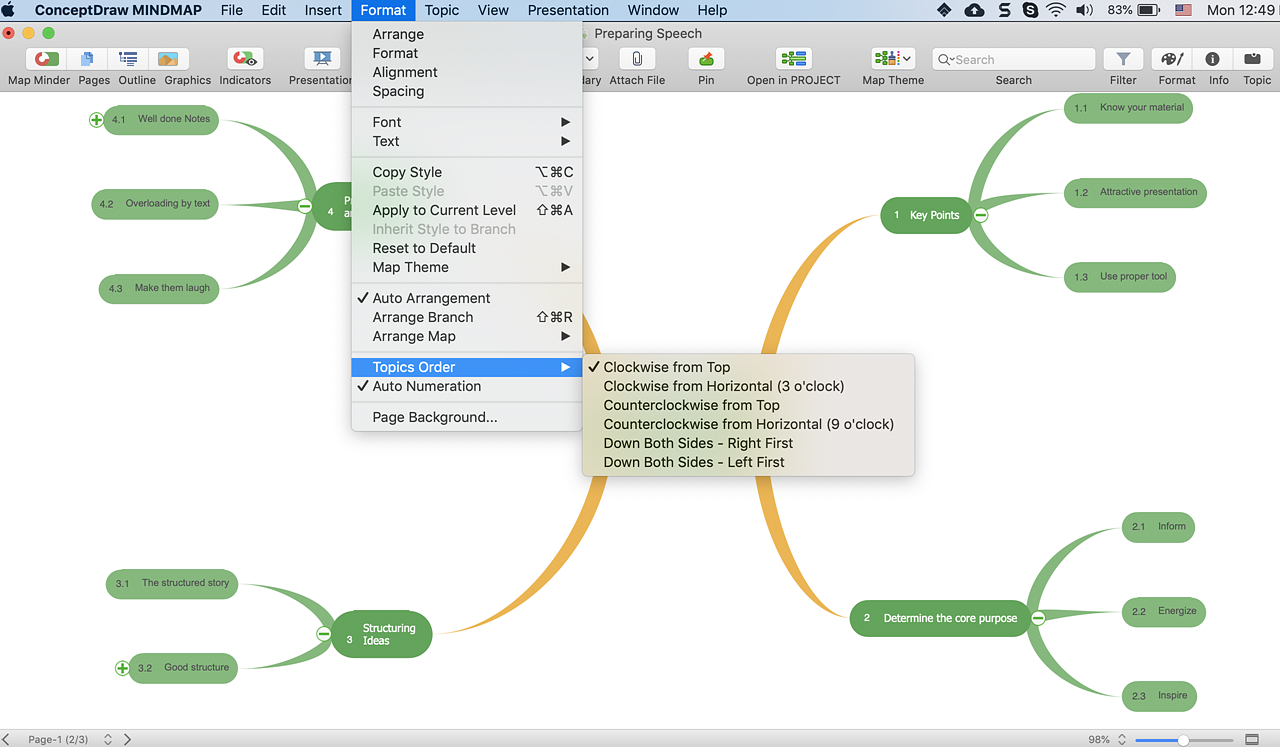
Task: Open the Filter toolbar icon
Action: [1123, 60]
